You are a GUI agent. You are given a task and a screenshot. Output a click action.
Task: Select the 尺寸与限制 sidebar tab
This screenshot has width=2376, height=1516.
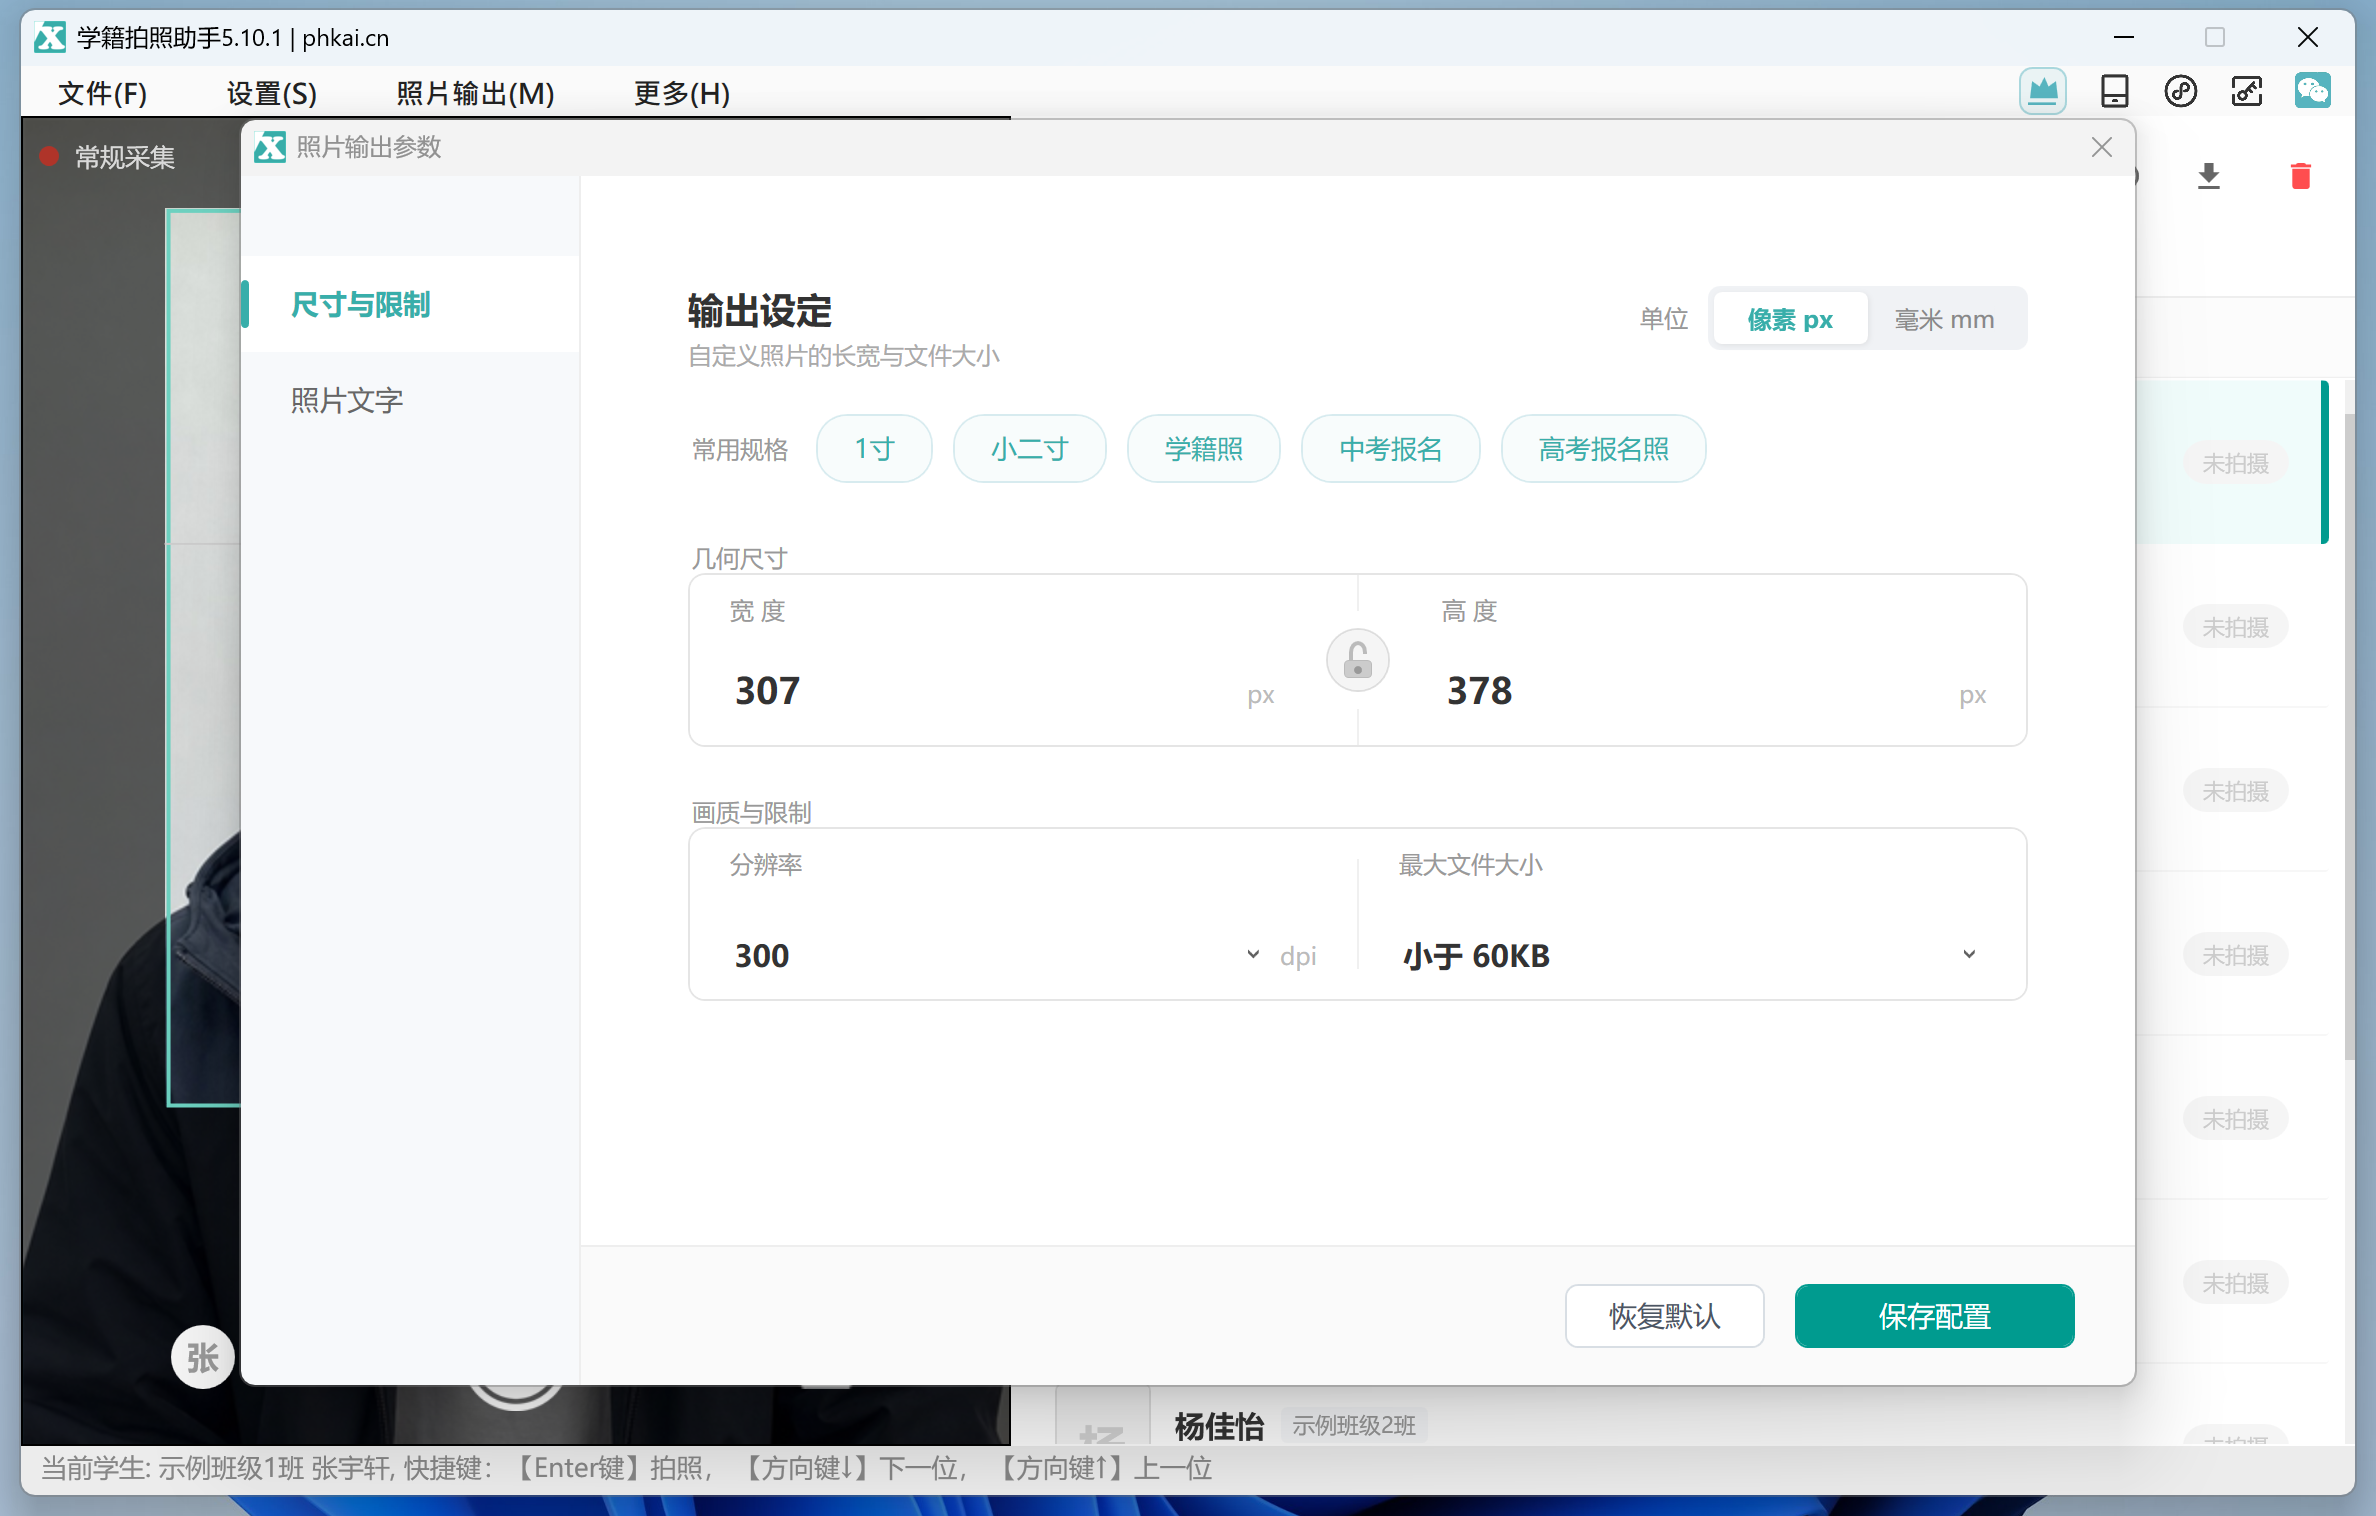pos(410,304)
